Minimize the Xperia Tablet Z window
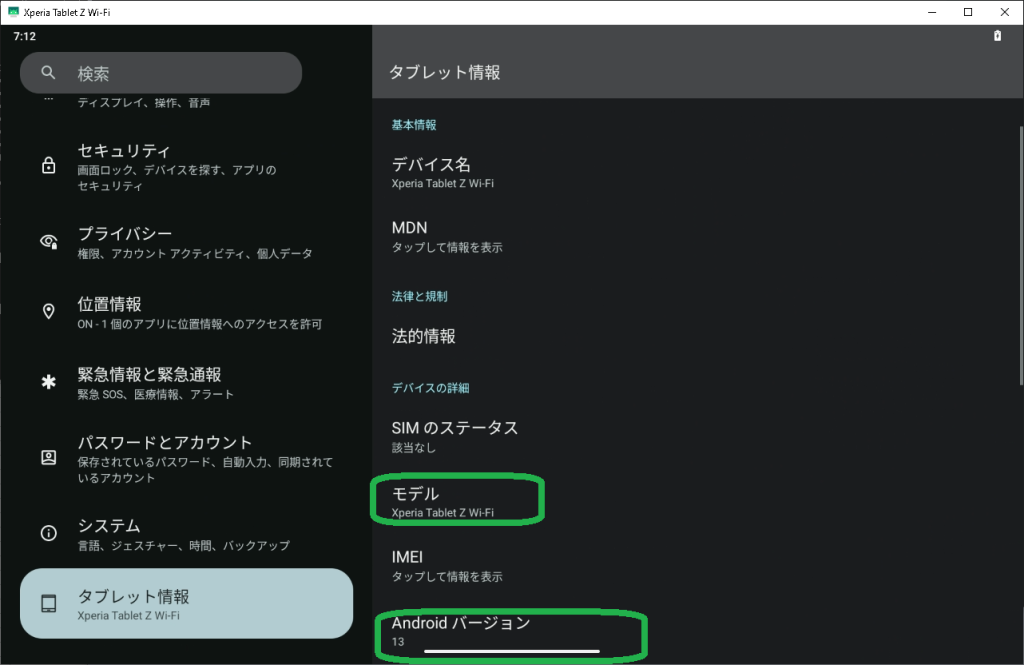The width and height of the screenshot is (1024, 665). click(x=932, y=12)
